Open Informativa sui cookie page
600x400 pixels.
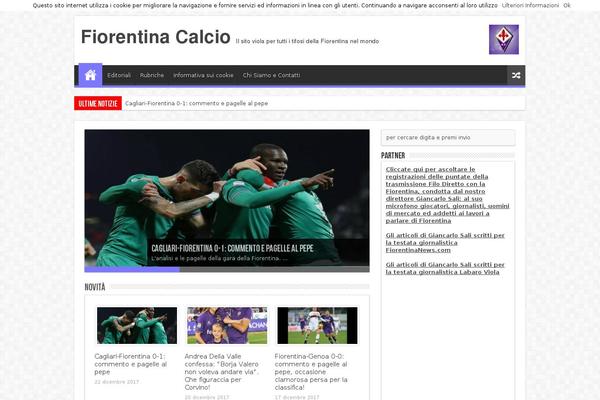click(x=203, y=75)
